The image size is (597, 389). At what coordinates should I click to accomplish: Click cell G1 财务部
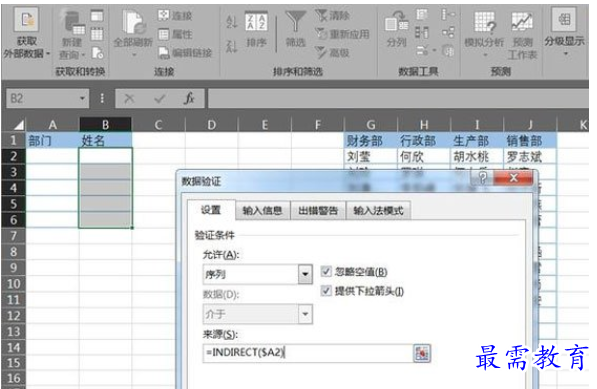371,140
